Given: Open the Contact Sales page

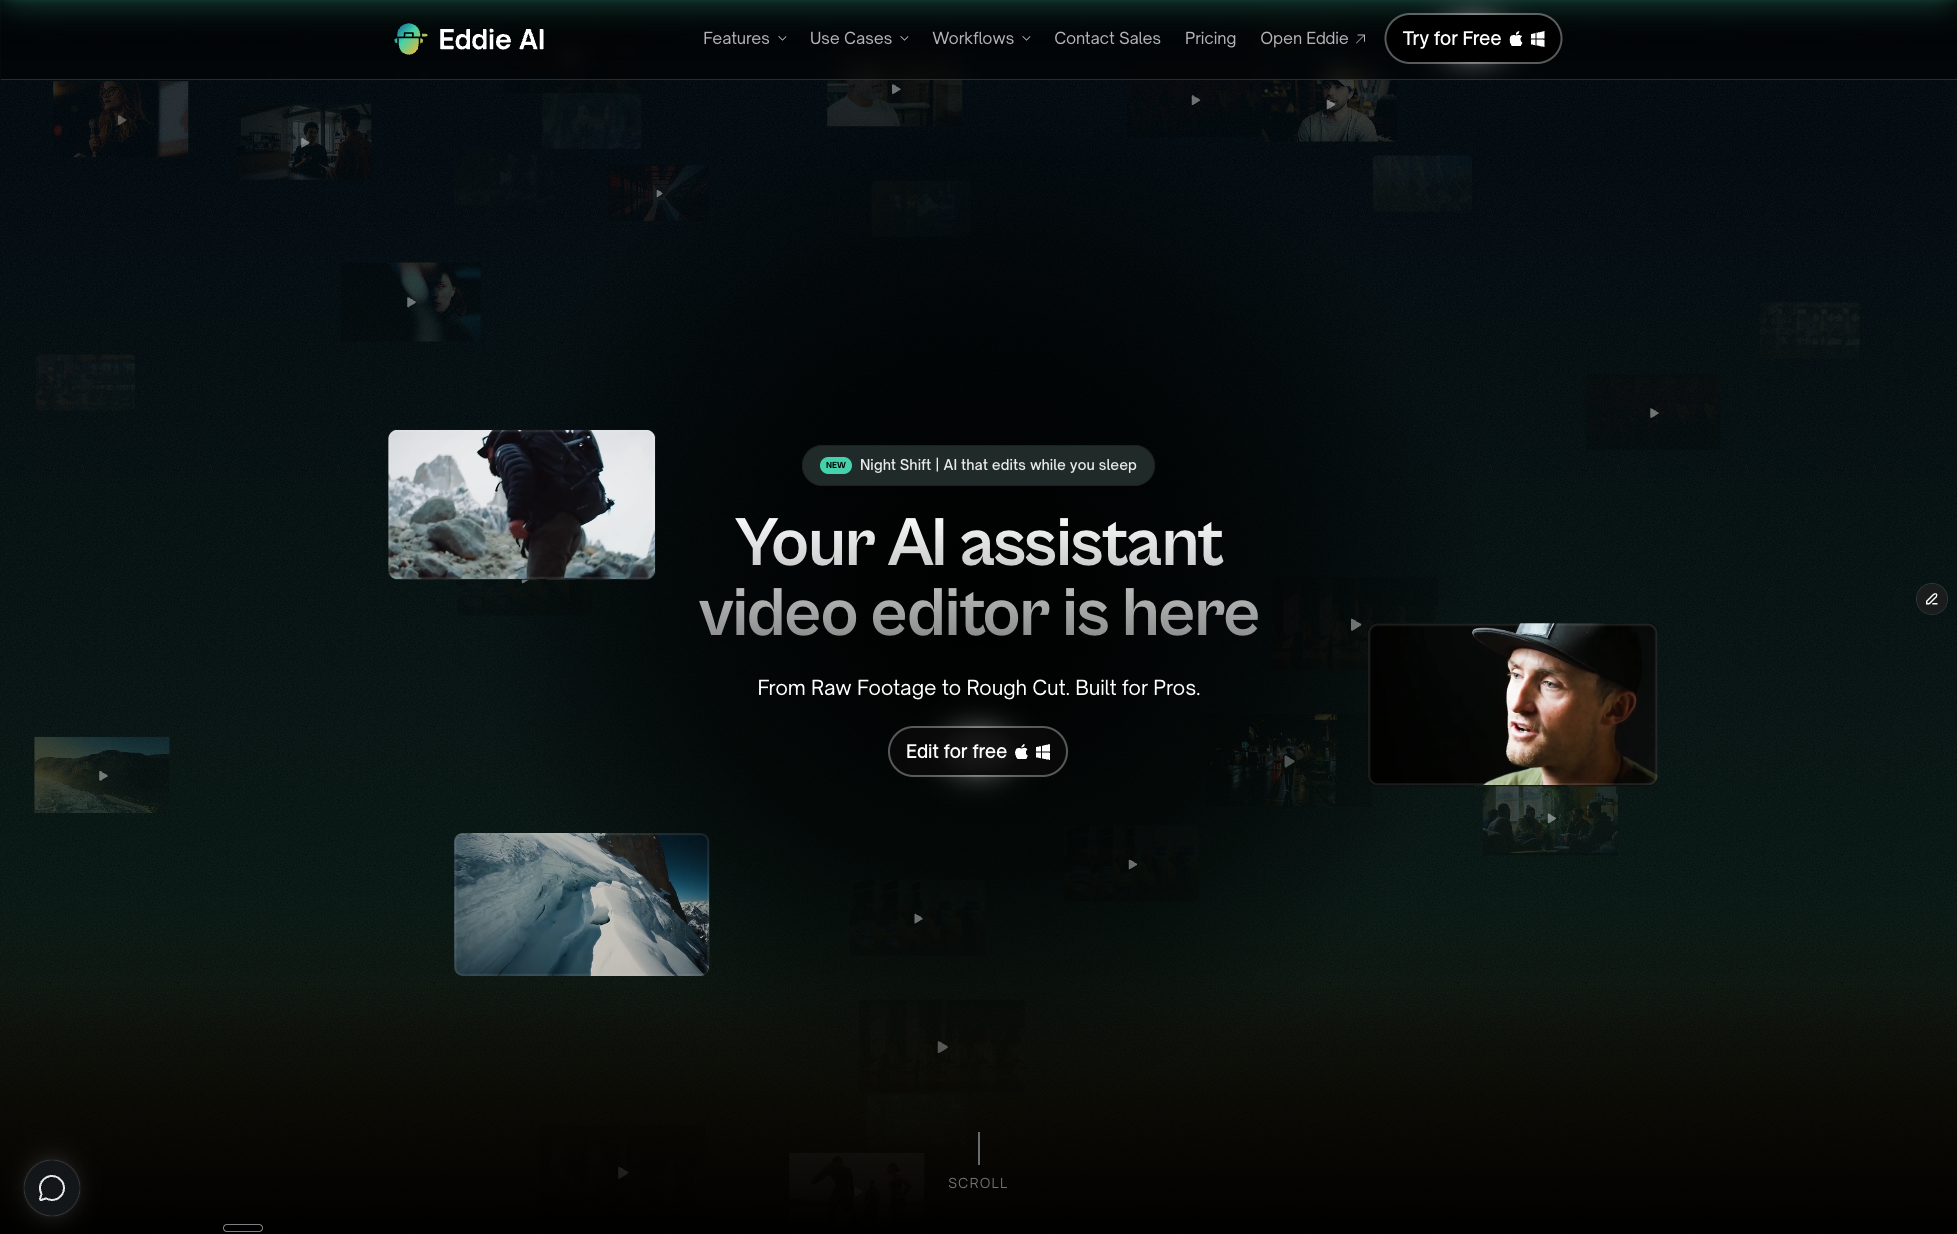Looking at the screenshot, I should pos(1107,39).
